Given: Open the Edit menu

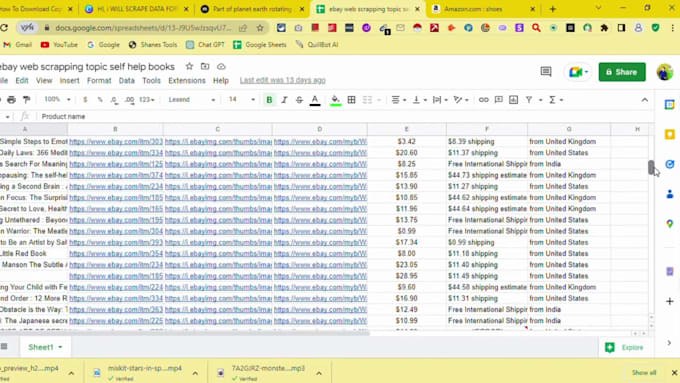Looking at the screenshot, I should point(22,81).
